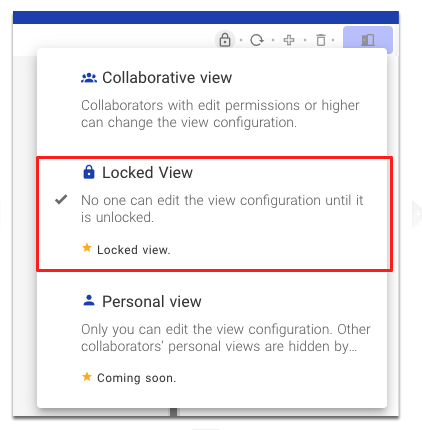Click the bold Locked view. label
This screenshot has width=422, height=430.
[134, 250]
